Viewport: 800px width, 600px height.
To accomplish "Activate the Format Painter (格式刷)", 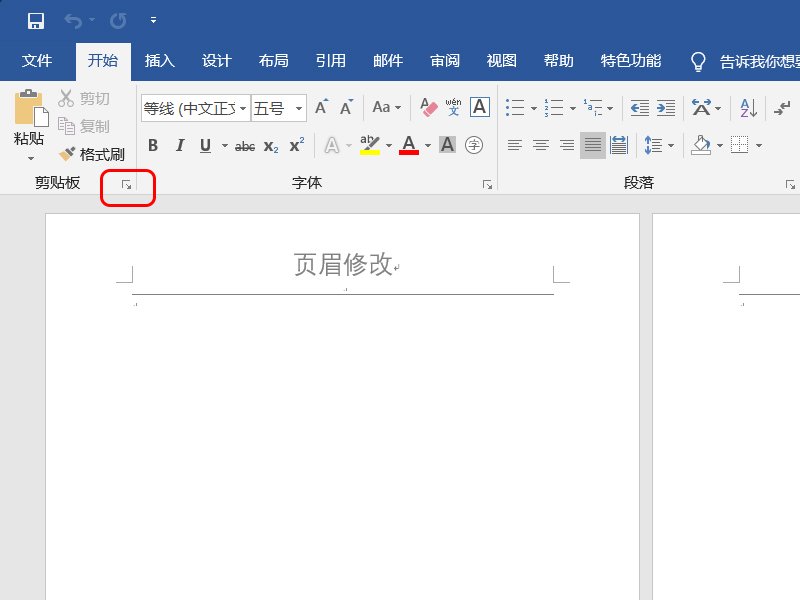I will (x=94, y=154).
